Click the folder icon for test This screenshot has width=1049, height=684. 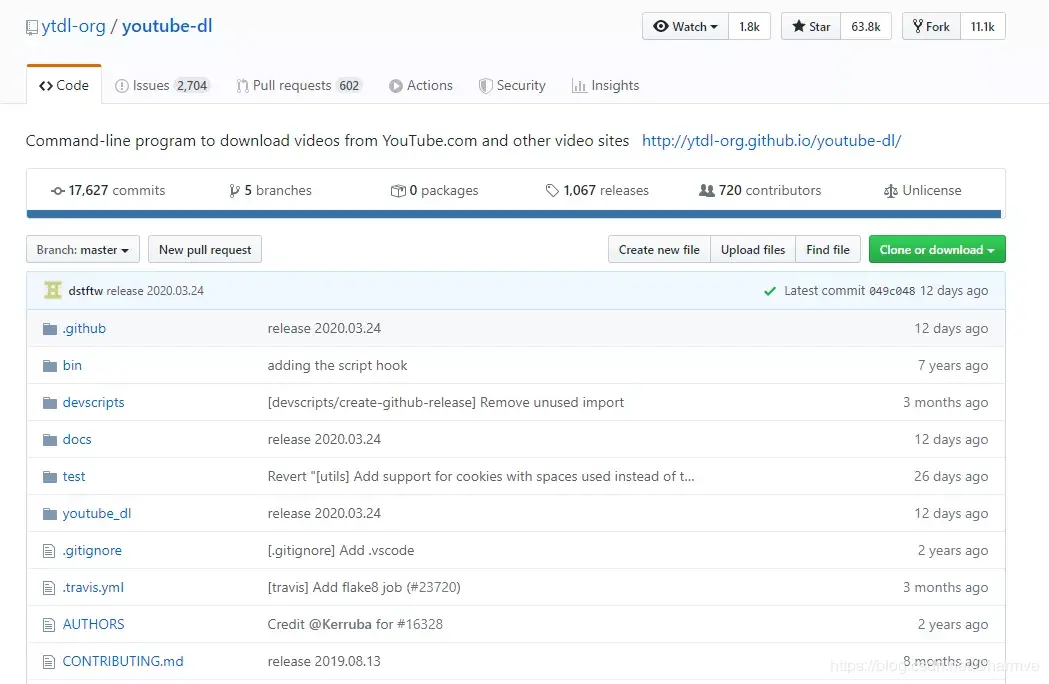coord(50,477)
